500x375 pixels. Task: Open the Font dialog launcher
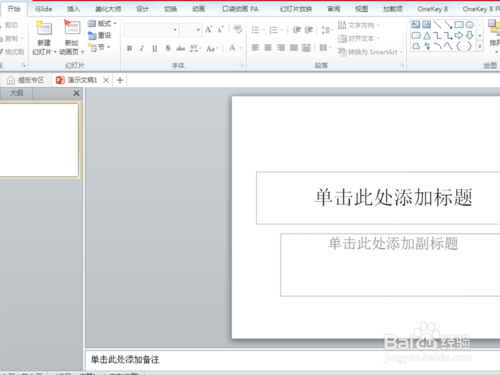(x=241, y=65)
